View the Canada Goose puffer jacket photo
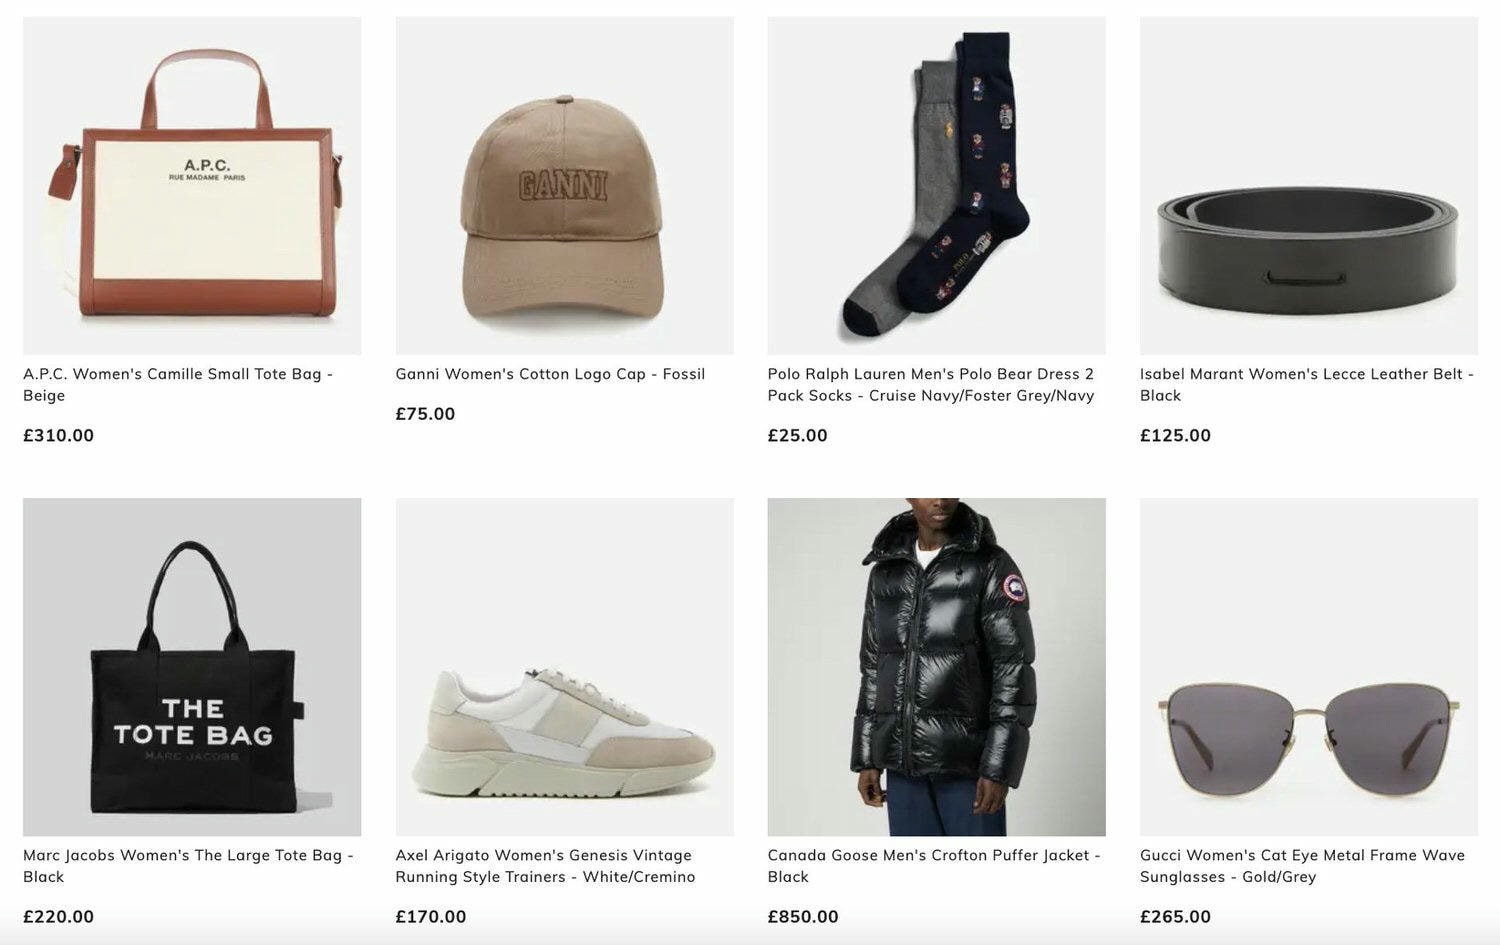 (x=936, y=667)
